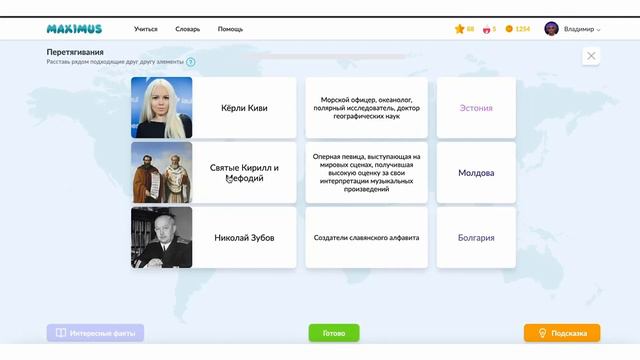Click the red cup counter icon
The height and width of the screenshot is (360, 640).
tap(487, 29)
